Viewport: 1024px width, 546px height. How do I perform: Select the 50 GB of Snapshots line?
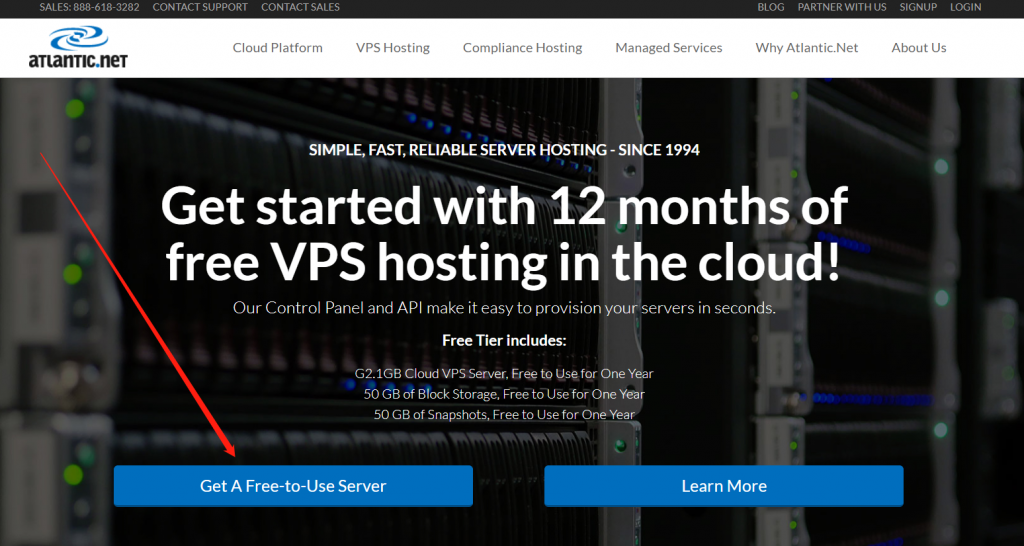504,414
